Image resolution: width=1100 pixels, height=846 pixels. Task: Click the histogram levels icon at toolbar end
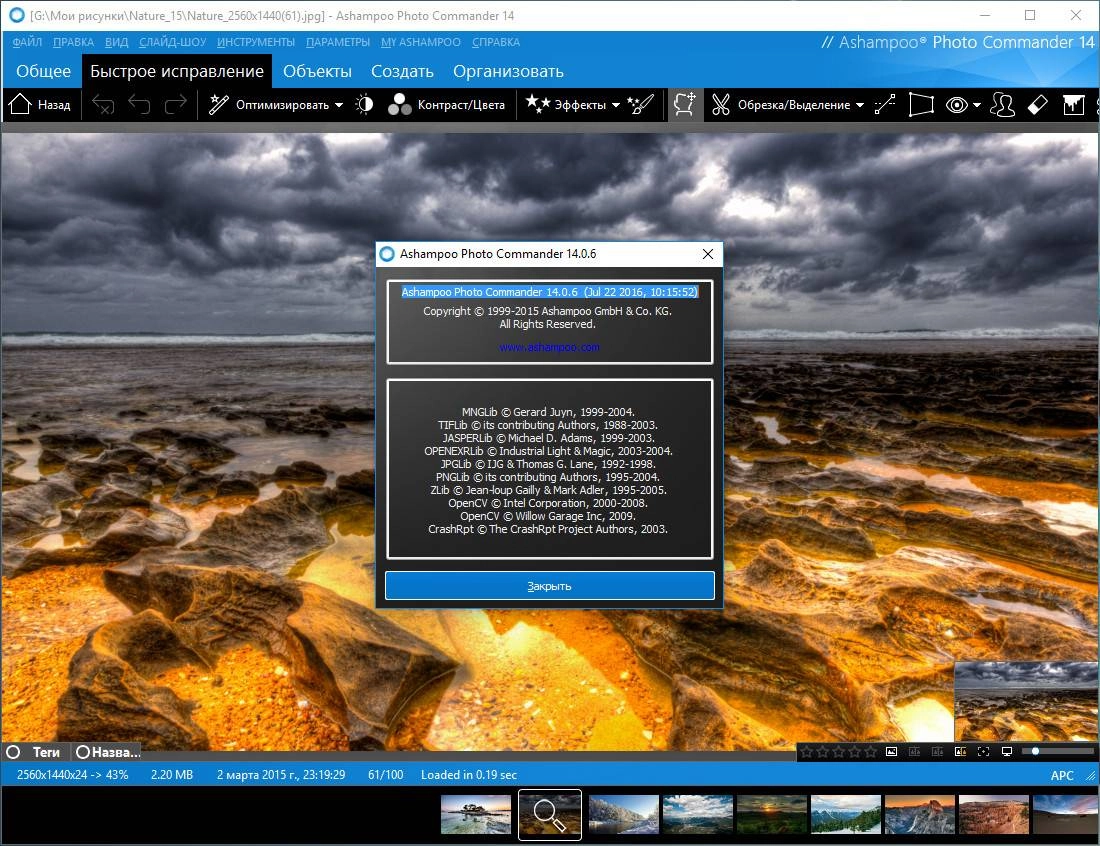point(1073,105)
